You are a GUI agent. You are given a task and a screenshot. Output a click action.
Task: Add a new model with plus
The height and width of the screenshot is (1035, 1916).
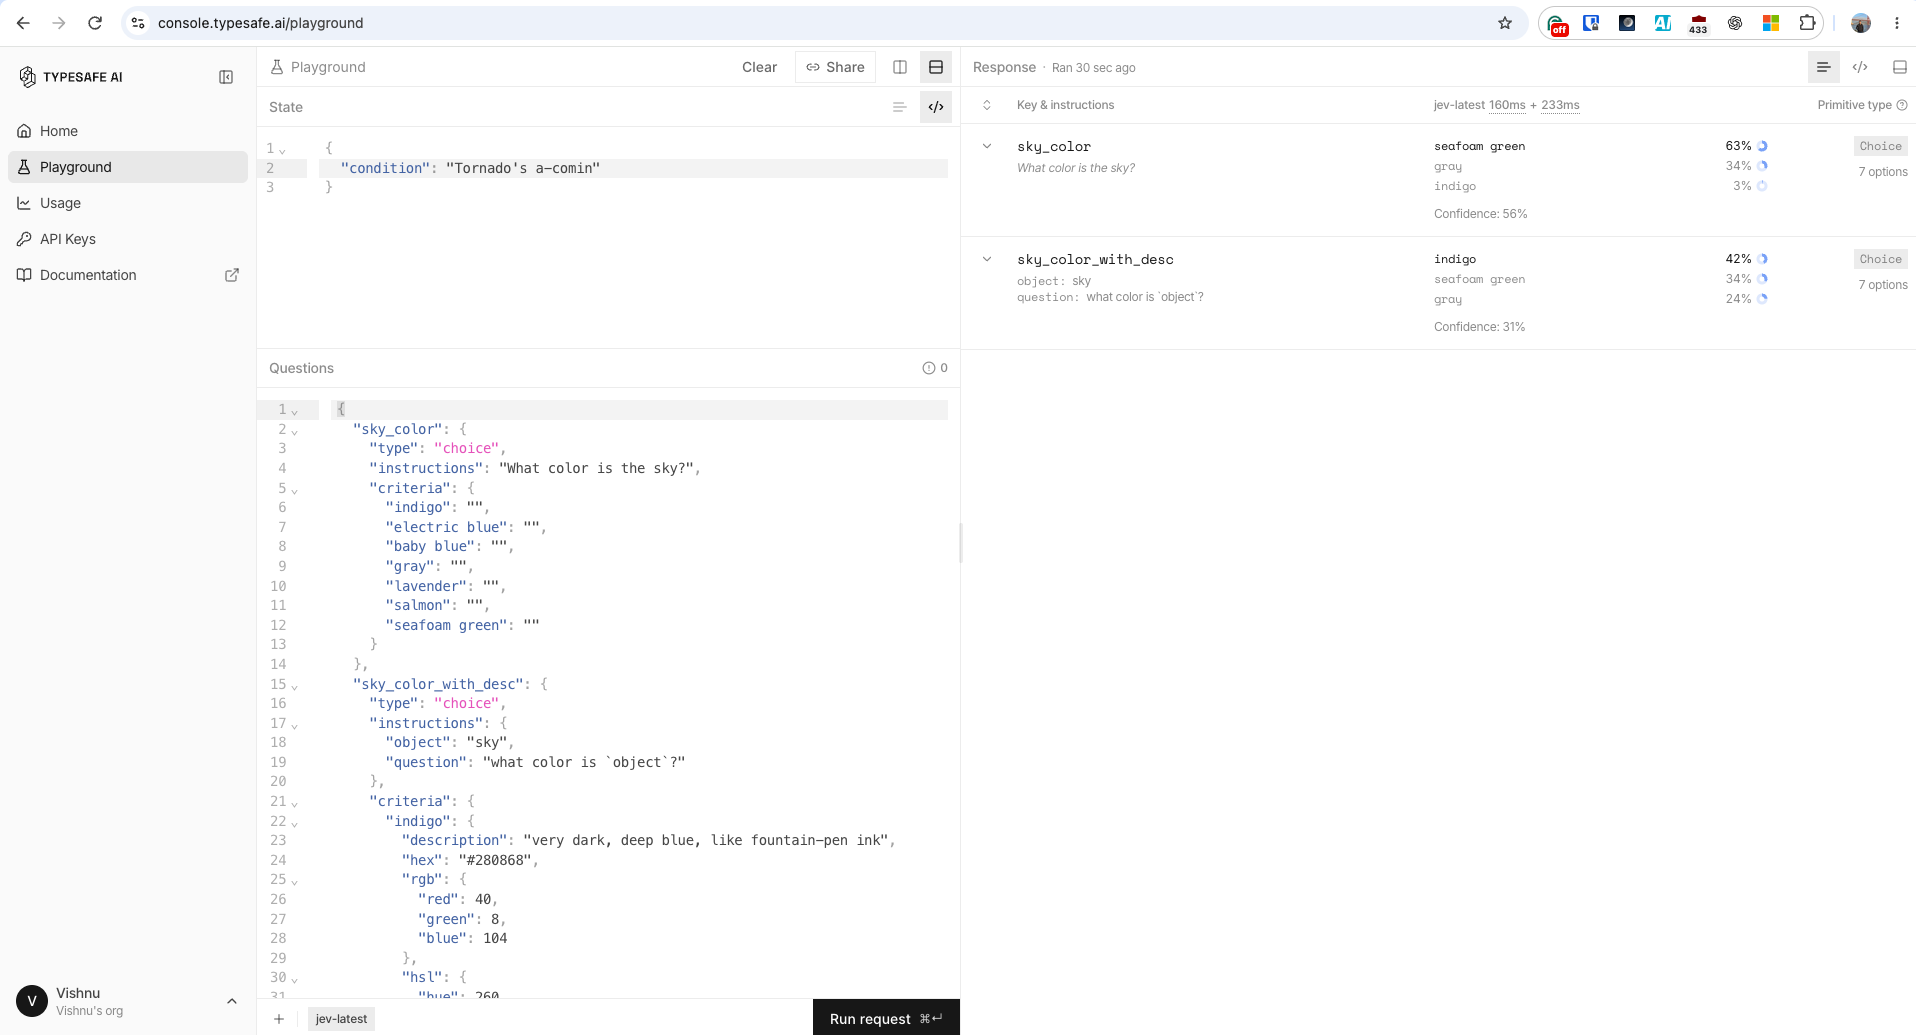pos(279,1019)
